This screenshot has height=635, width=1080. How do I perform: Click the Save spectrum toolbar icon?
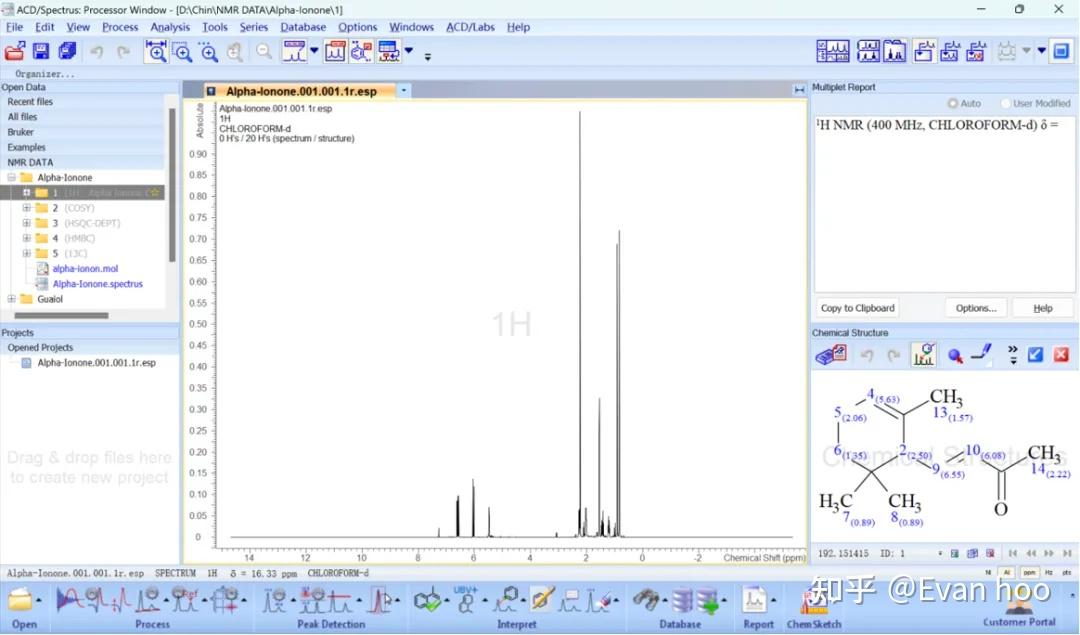pyautogui.click(x=40, y=50)
